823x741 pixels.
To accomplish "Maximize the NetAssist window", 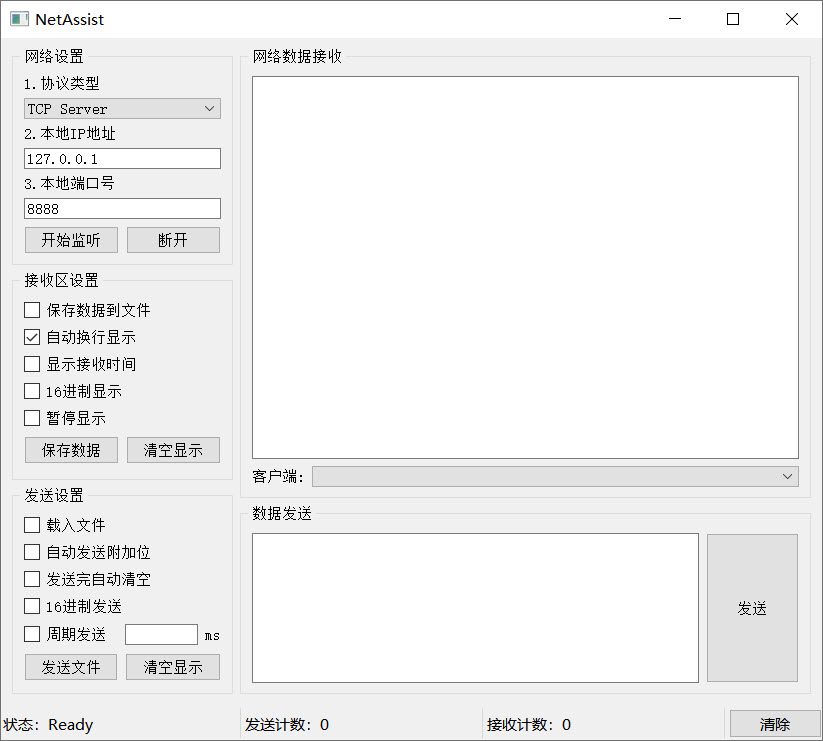I will click(x=733, y=19).
